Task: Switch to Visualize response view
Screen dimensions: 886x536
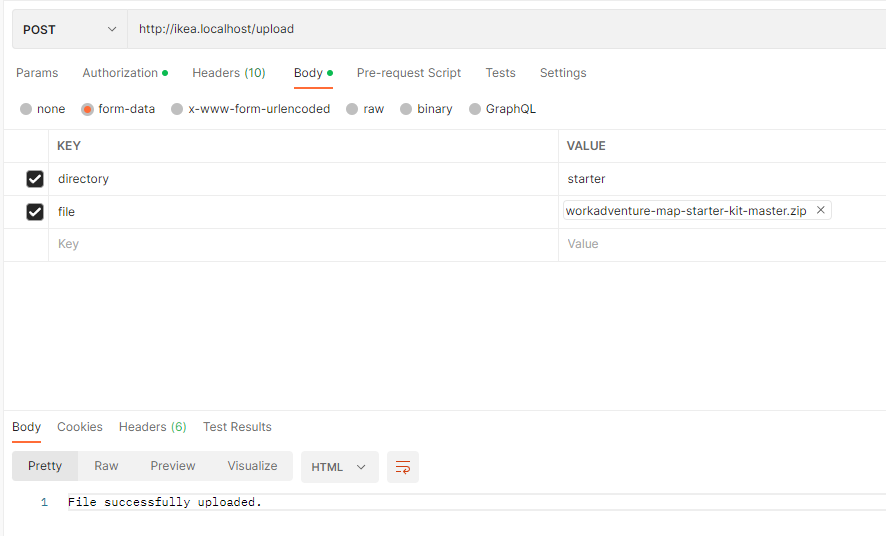Action: coord(252,466)
